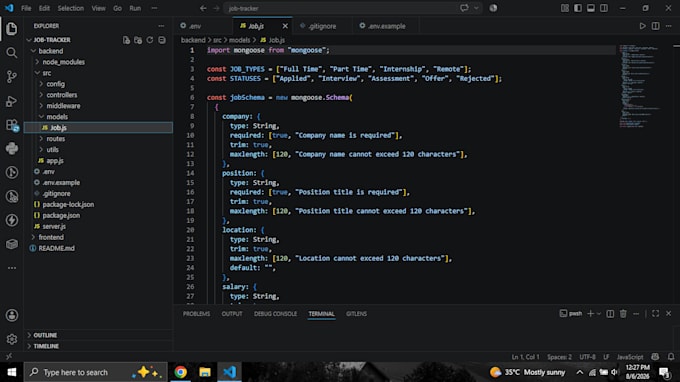680x382 pixels.
Task: Open the GITLENS panel tab
Action: point(356,313)
